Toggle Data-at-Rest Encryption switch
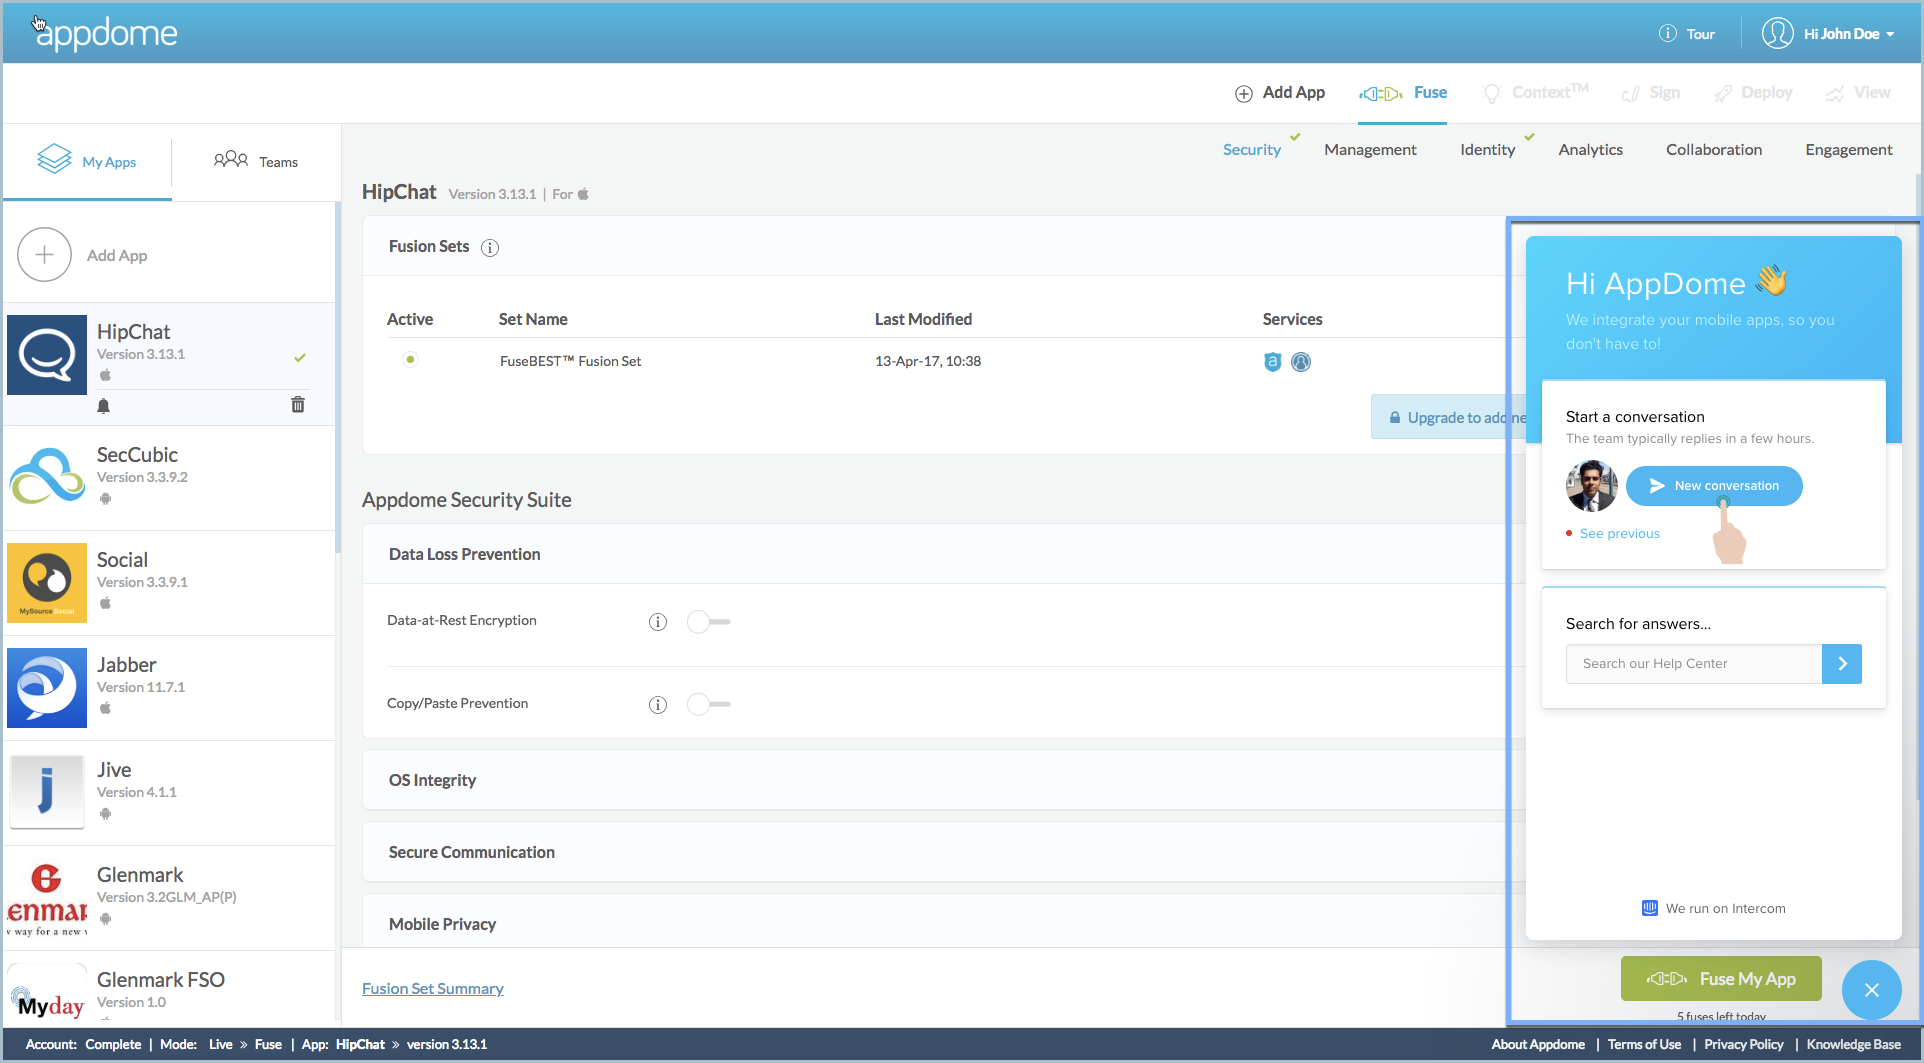The width and height of the screenshot is (1924, 1063). (708, 622)
